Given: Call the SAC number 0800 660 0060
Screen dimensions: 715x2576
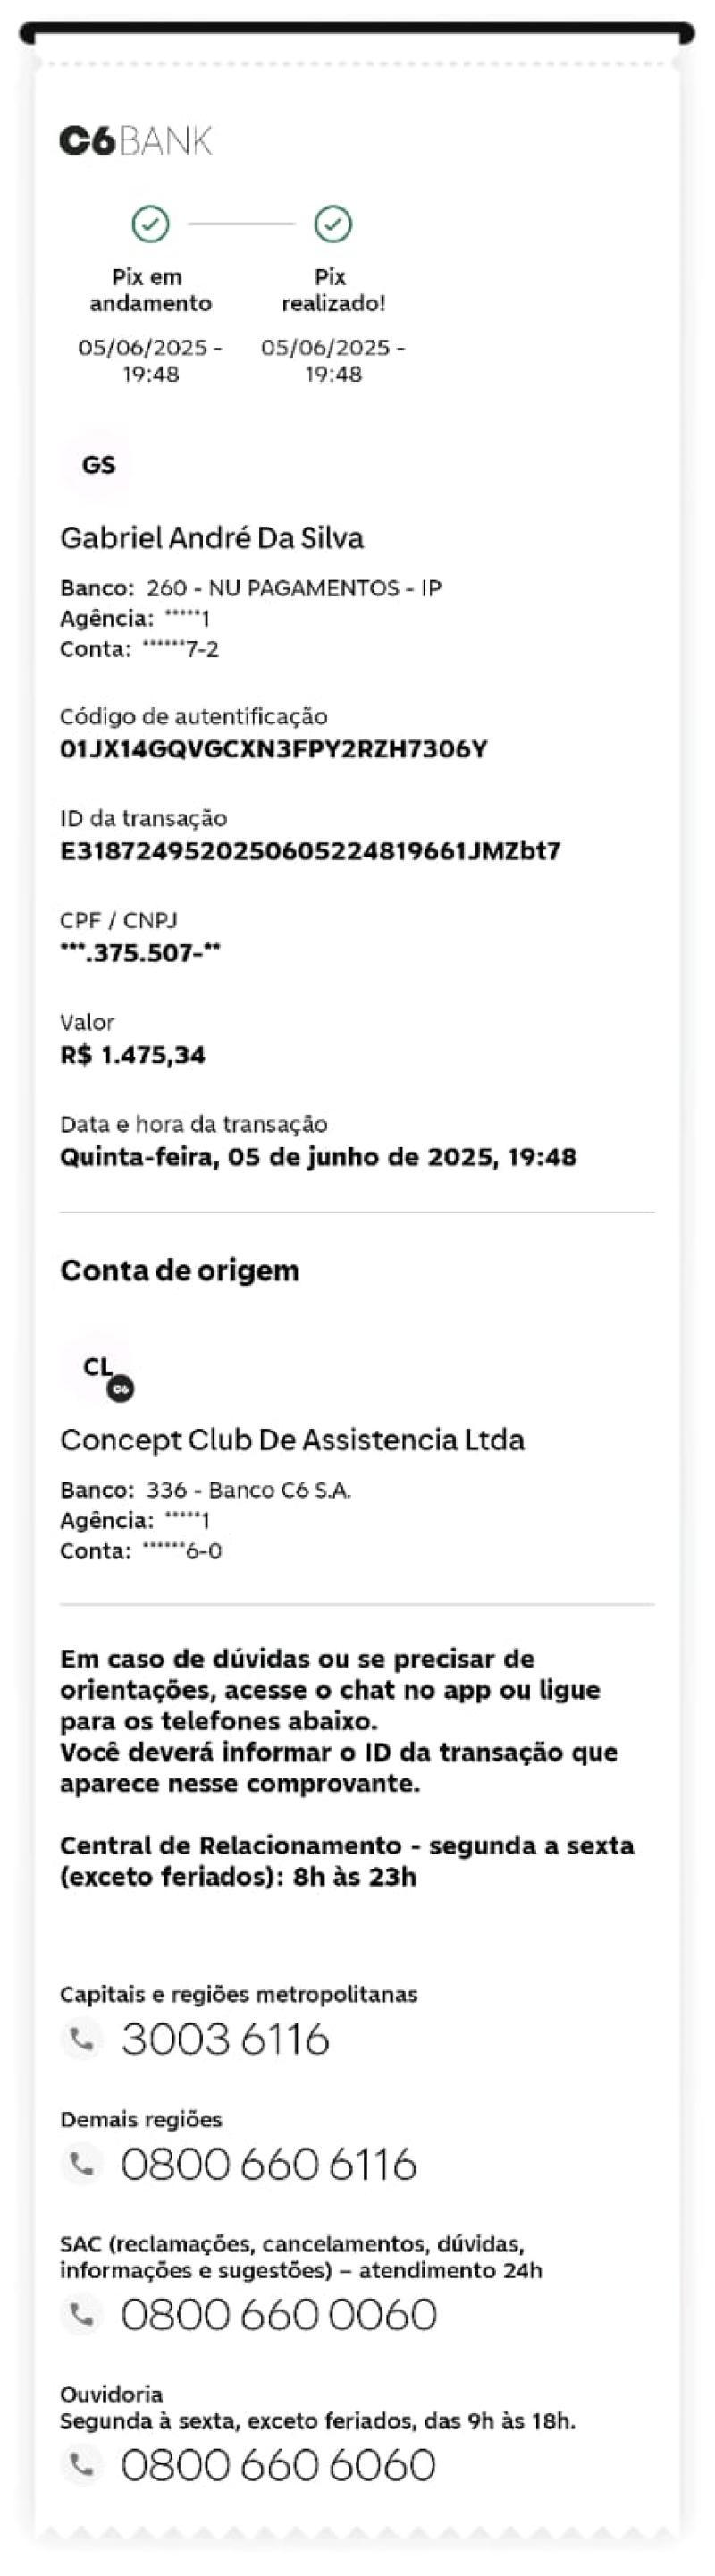Looking at the screenshot, I should point(279,2314).
